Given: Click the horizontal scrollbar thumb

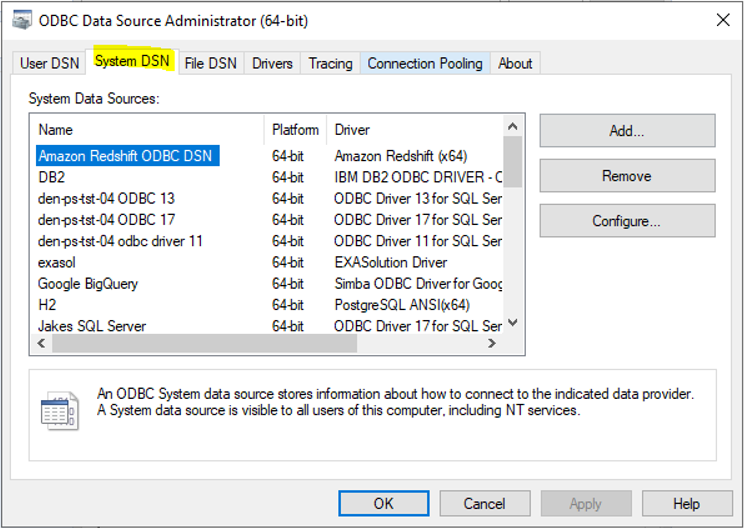Looking at the screenshot, I should 204,343.
